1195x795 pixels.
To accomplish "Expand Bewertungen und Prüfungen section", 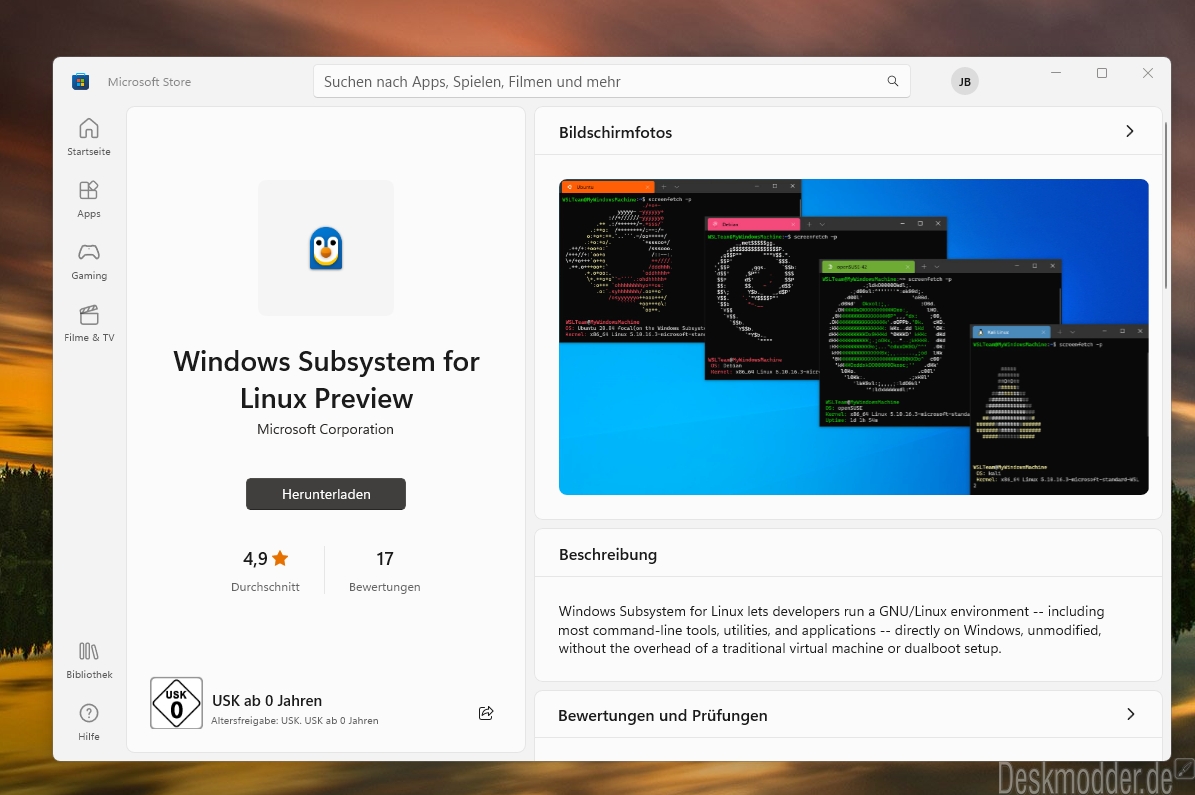I will click(1130, 714).
